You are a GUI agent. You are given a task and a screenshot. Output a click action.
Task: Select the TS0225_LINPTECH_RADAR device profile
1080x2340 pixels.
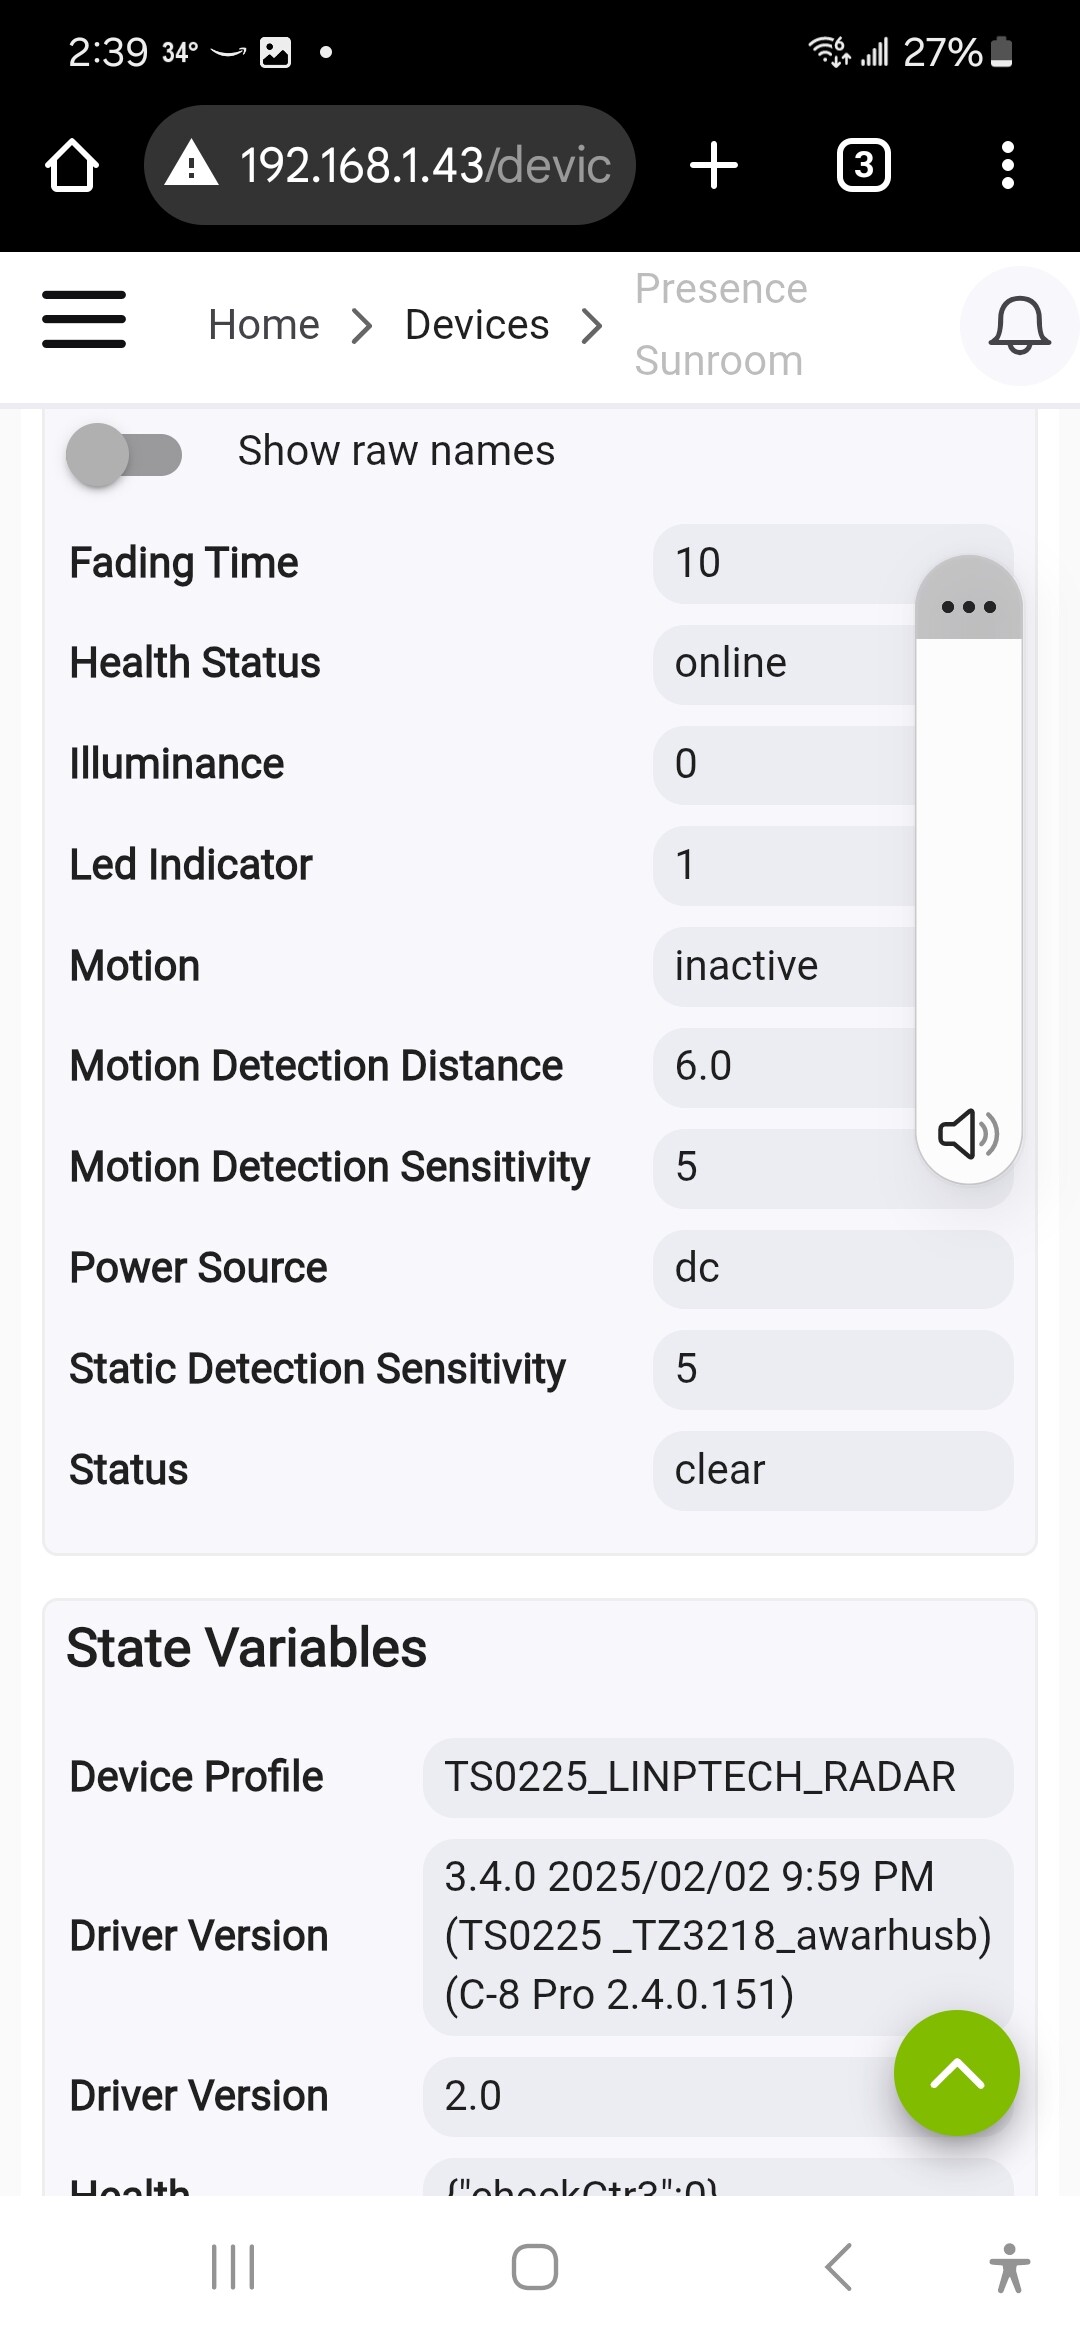click(x=716, y=1777)
